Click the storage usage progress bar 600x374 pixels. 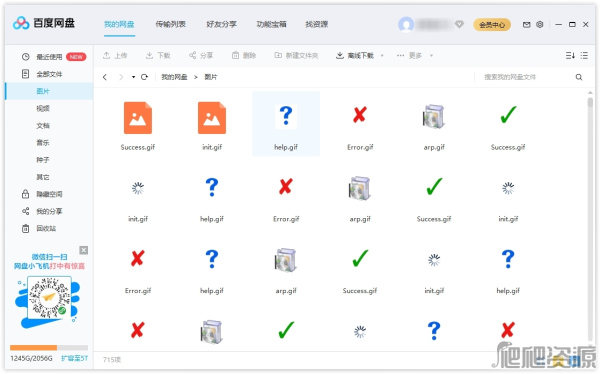pyautogui.click(x=49, y=348)
